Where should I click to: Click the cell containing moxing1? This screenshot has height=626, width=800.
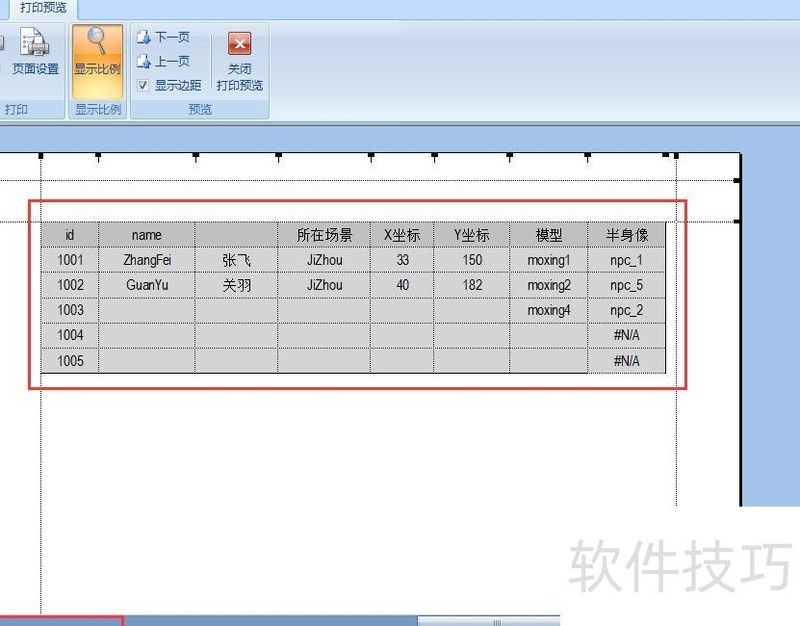click(x=548, y=260)
